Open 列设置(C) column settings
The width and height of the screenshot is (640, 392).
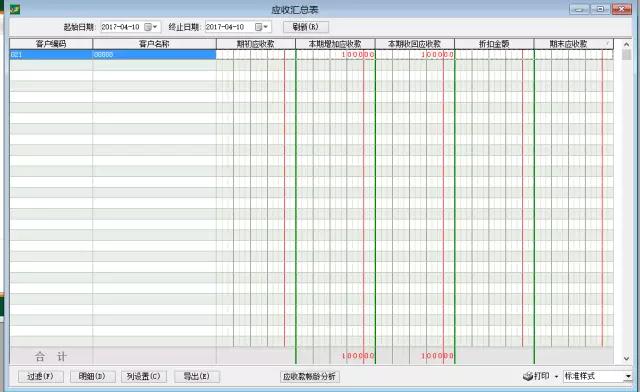144,376
